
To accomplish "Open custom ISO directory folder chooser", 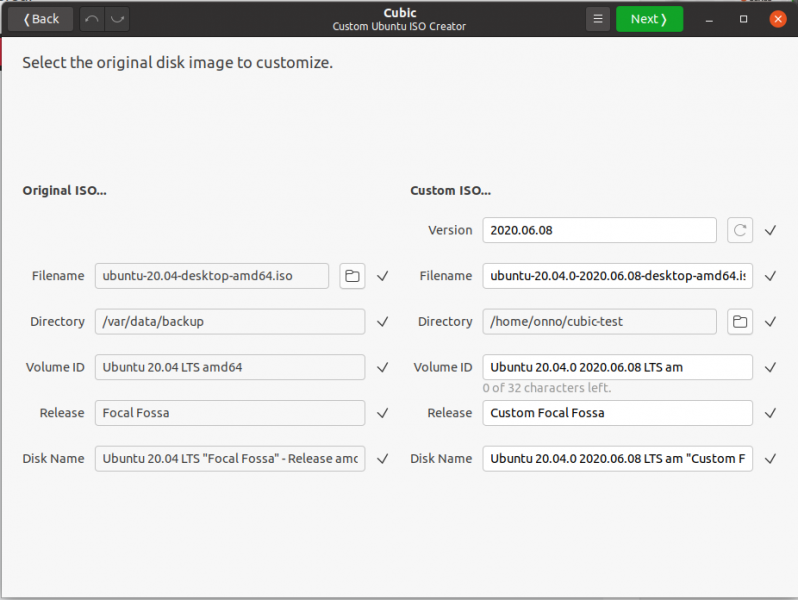I will 739,322.
